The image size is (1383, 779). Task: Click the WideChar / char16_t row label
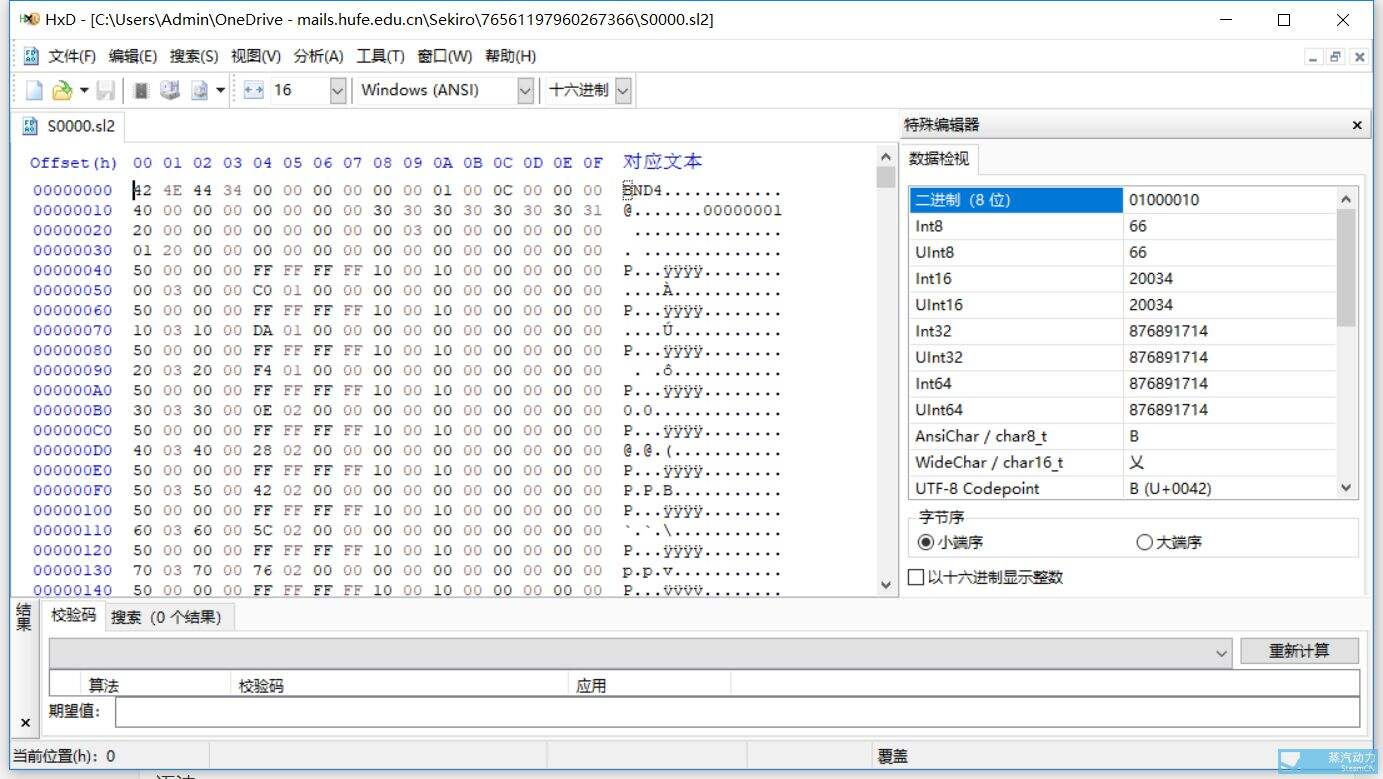[989, 462]
